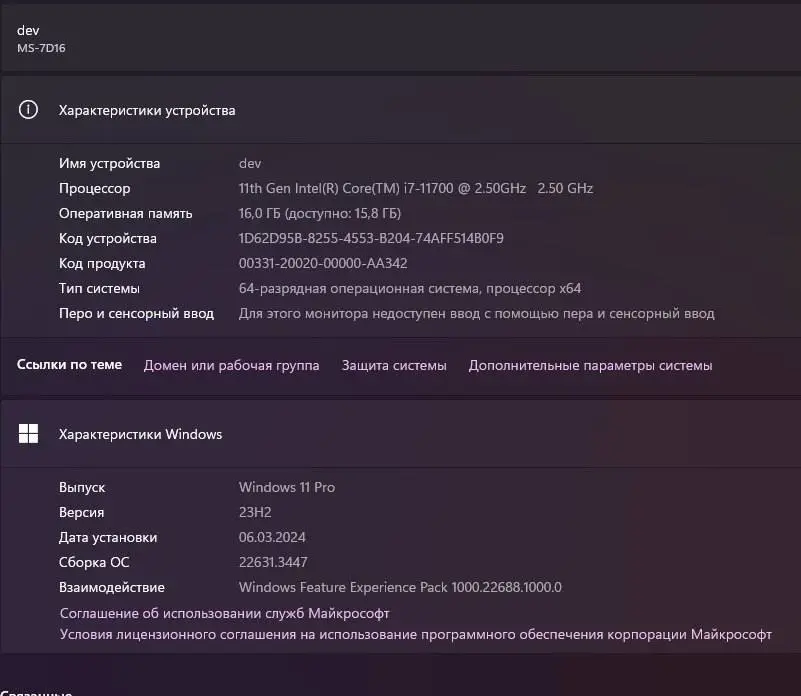The height and width of the screenshot is (696, 801).
Task: Open Соглашение об использовании служб Майкрософт
Action: click(x=224, y=613)
